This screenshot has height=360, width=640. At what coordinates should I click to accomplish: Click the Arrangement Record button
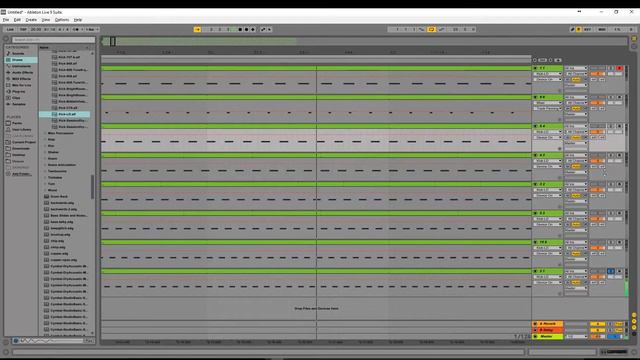[x=247, y=29]
